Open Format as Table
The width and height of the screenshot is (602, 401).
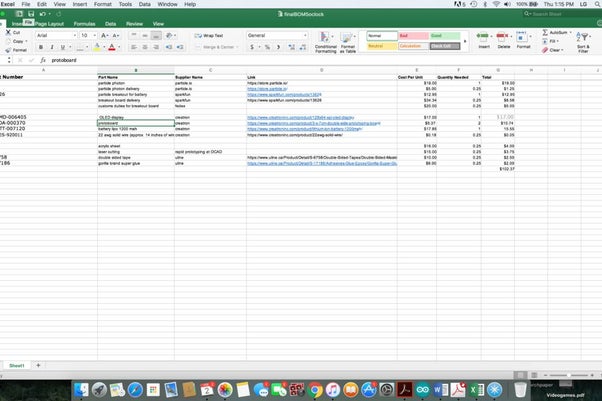point(347,42)
